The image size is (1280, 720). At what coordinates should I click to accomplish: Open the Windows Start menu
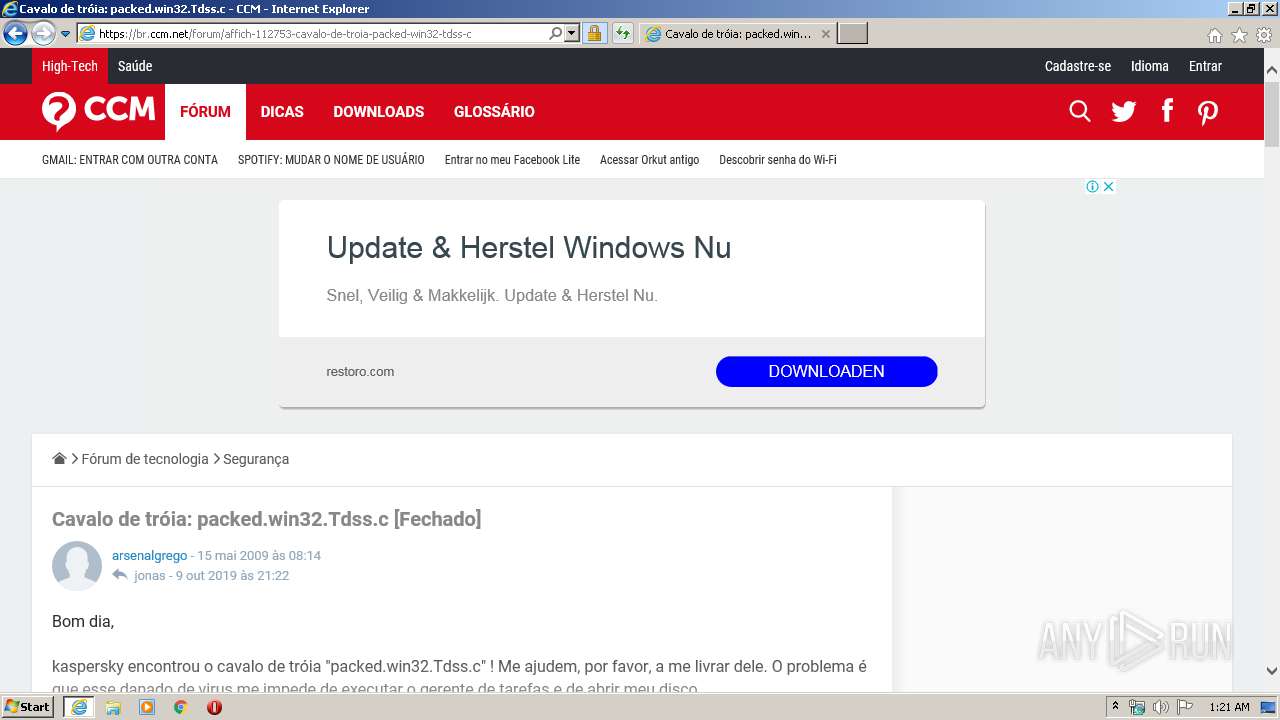click(x=28, y=707)
